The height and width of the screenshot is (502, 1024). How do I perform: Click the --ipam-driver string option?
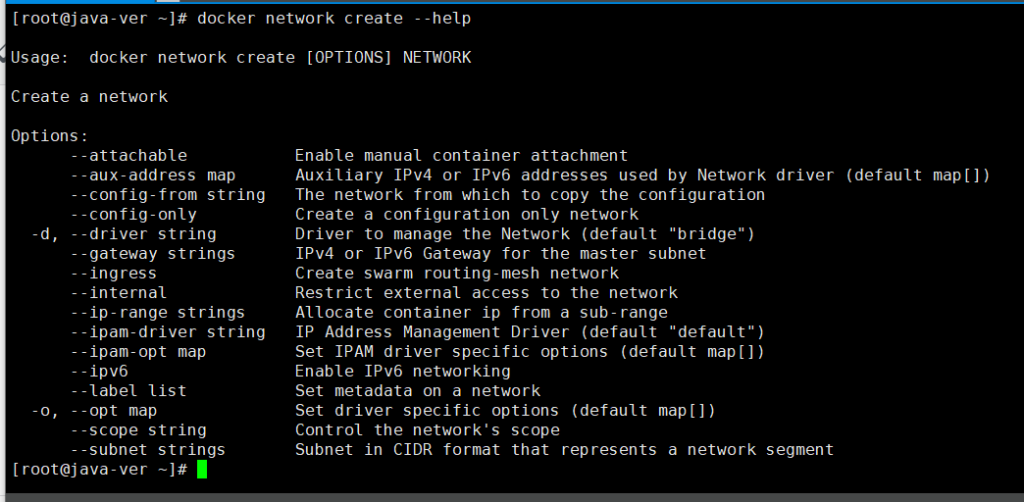click(167, 332)
